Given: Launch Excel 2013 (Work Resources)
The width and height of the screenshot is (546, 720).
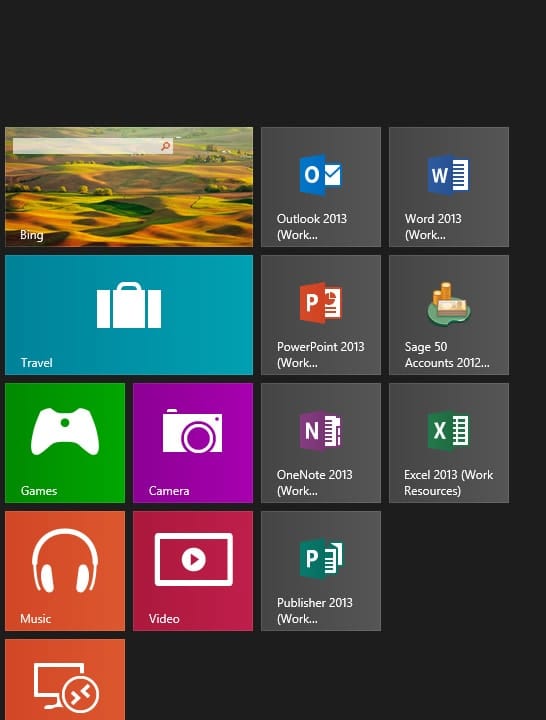Looking at the screenshot, I should click(x=449, y=443).
